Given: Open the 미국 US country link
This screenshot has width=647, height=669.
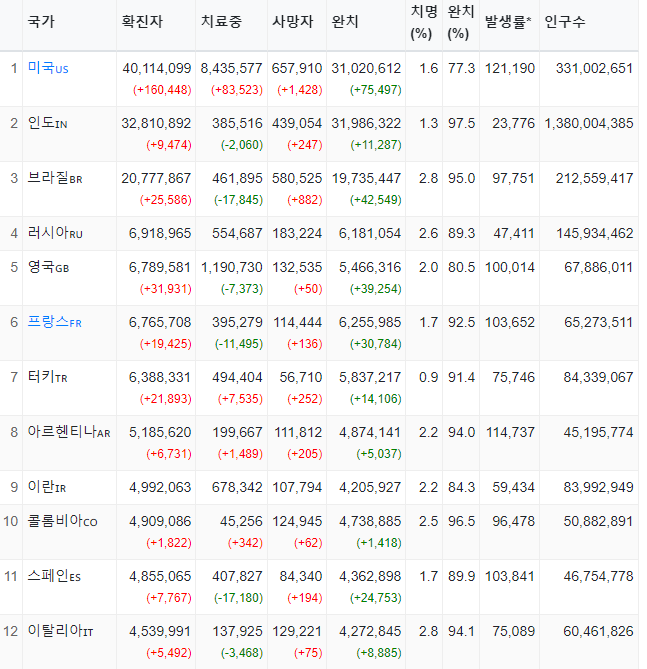Looking at the screenshot, I should [48, 68].
